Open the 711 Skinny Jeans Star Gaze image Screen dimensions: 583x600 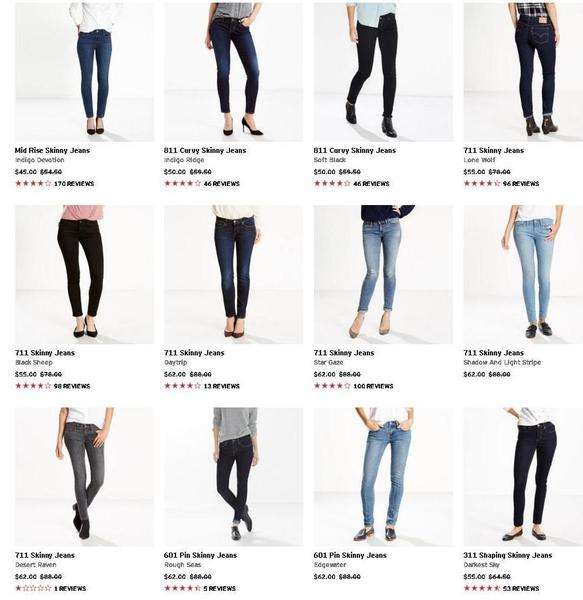click(x=383, y=274)
